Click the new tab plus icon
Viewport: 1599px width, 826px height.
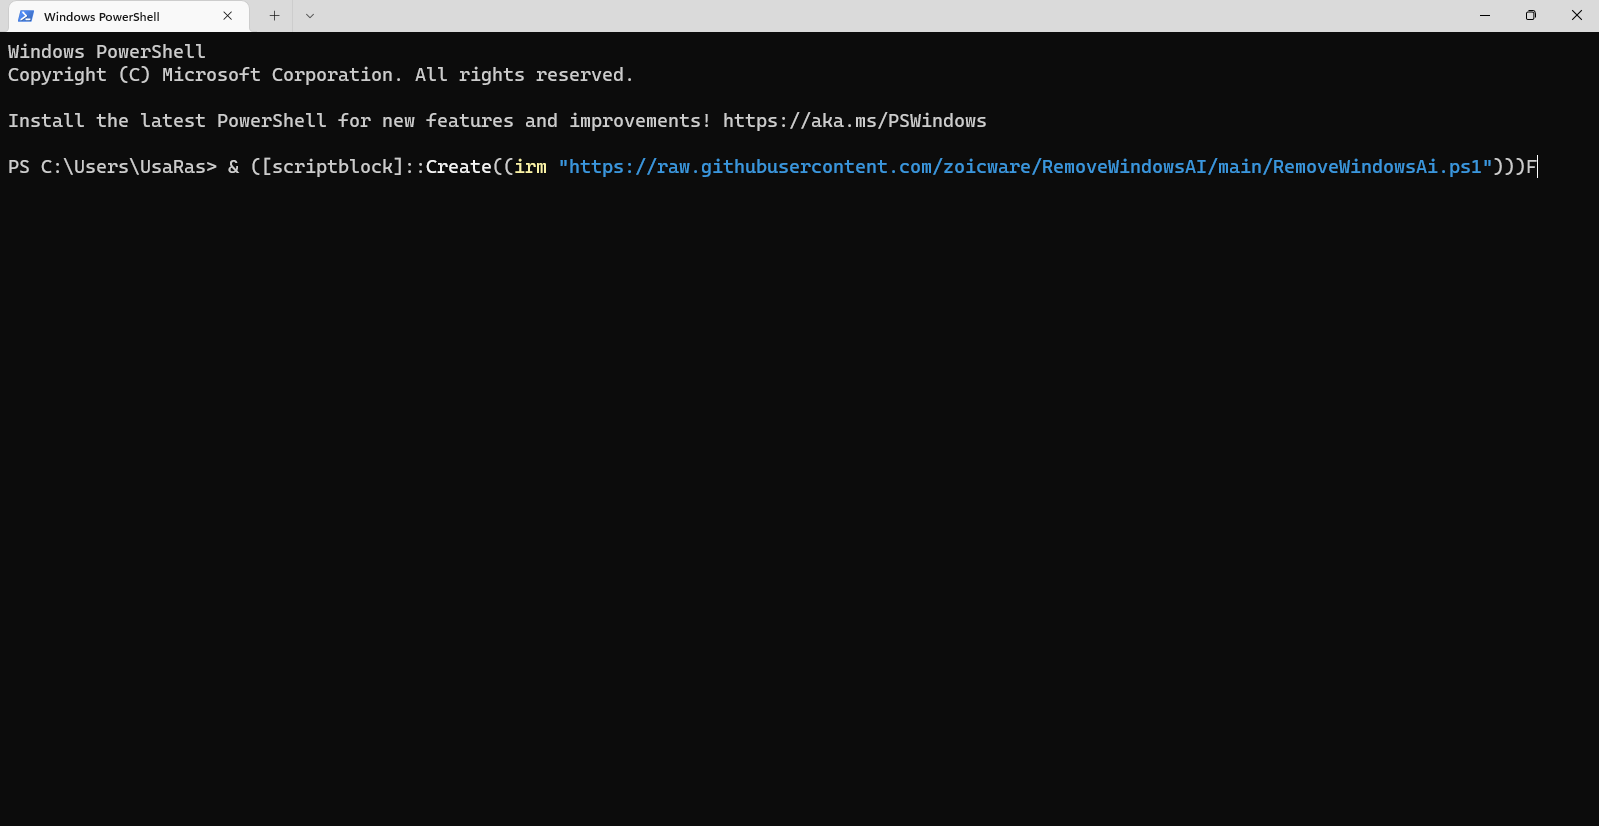(274, 16)
